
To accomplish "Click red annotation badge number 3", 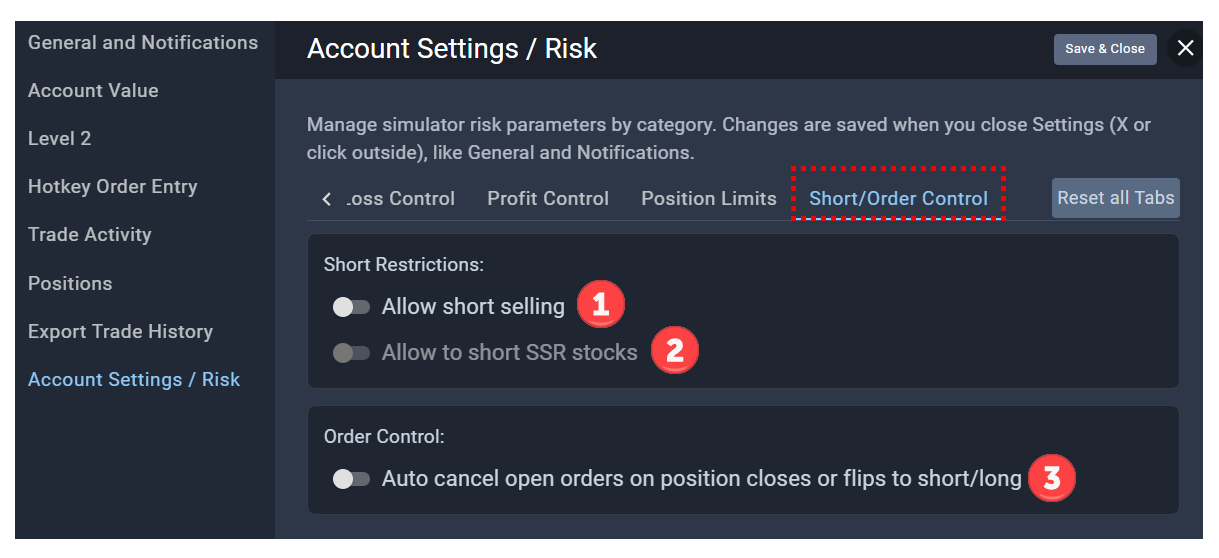I will click(1051, 478).
